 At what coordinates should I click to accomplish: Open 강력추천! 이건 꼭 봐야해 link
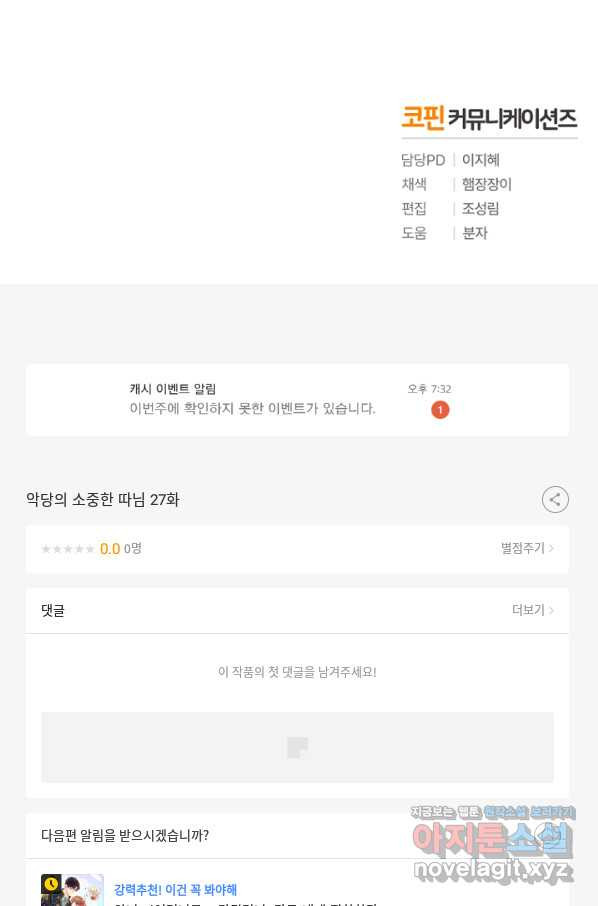(176, 889)
